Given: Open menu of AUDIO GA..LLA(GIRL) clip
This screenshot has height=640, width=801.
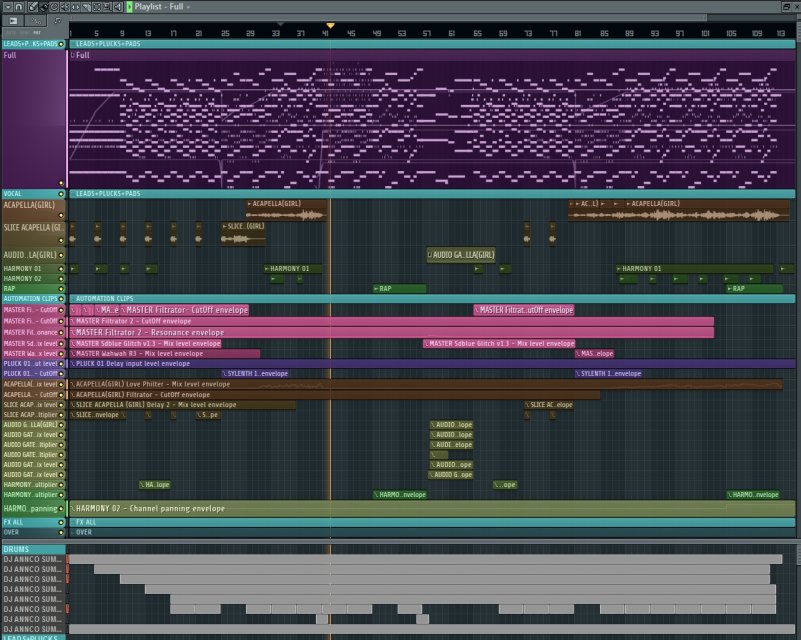Looking at the screenshot, I should (430, 255).
